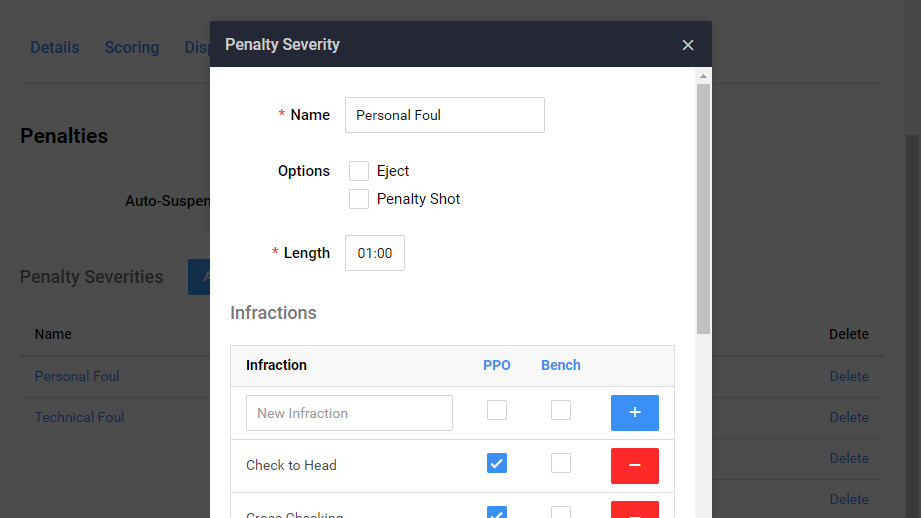Screen dimensions: 921x518
Task: Switch to the Details tab
Action: tap(54, 47)
